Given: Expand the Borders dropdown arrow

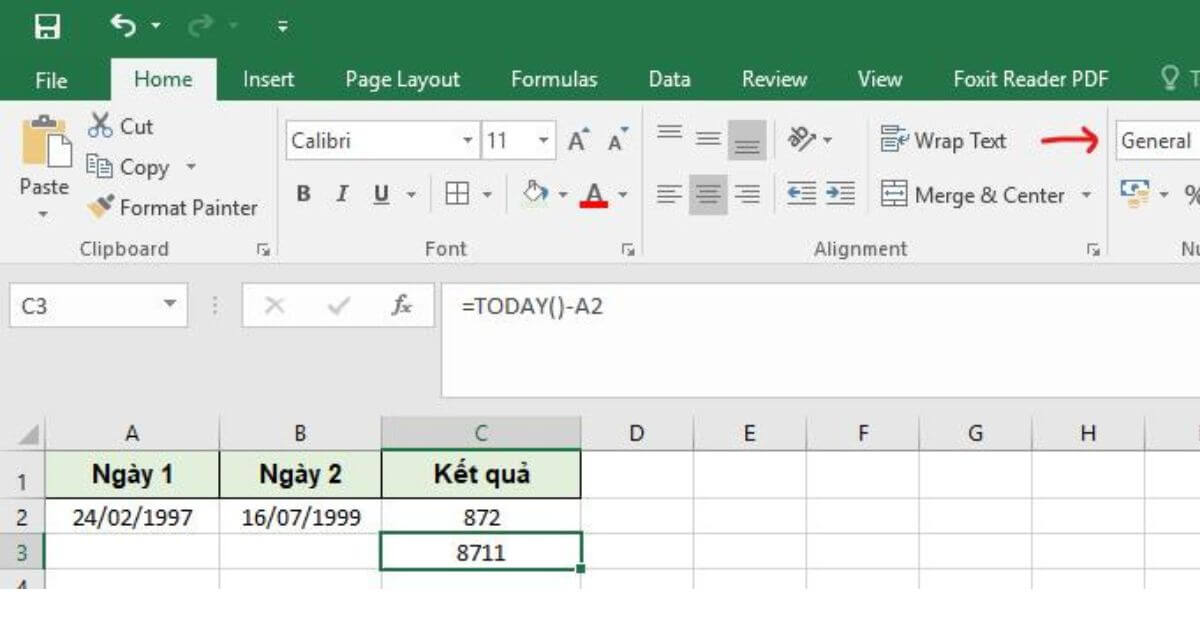Looking at the screenshot, I should [x=487, y=195].
